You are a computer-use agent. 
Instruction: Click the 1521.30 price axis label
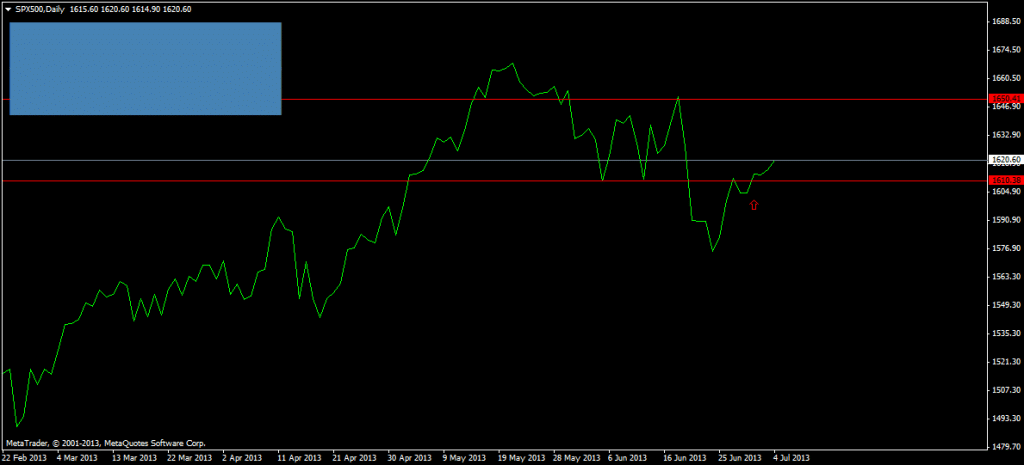click(x=1006, y=361)
